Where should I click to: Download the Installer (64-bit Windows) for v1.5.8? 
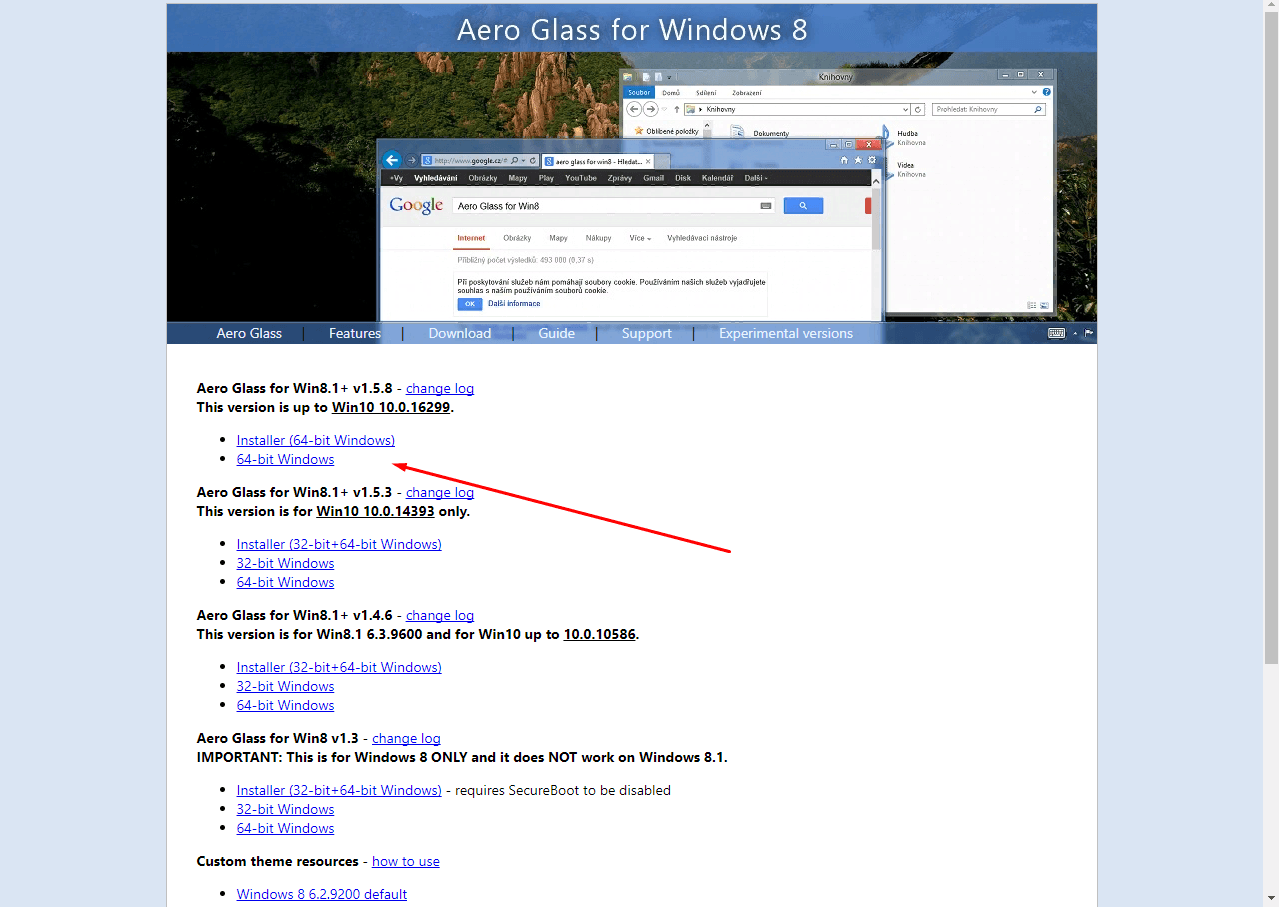[x=316, y=440]
